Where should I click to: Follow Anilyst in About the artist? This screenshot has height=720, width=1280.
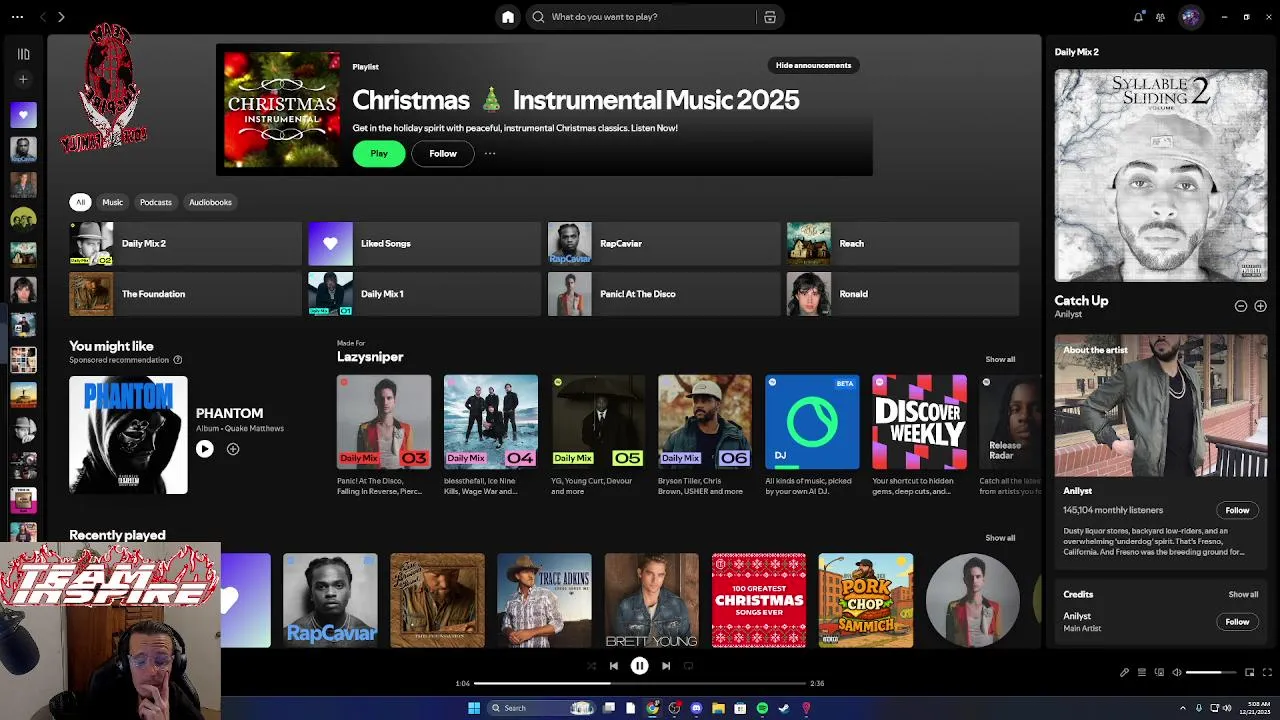(1237, 511)
